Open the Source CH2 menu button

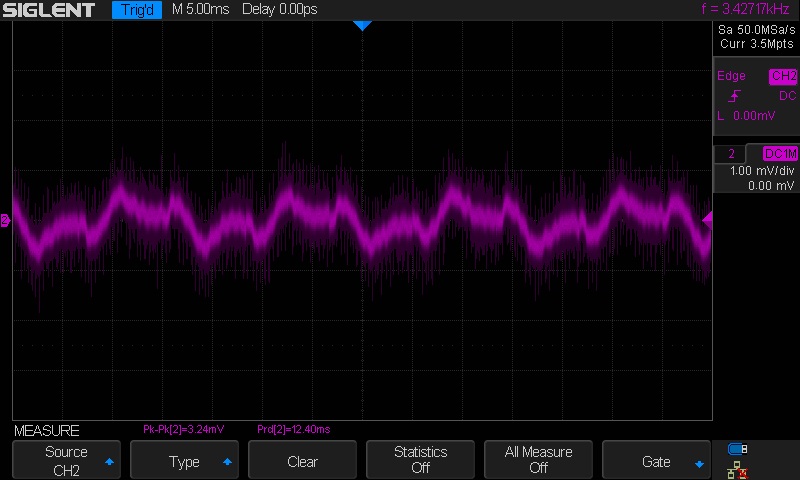(66, 460)
